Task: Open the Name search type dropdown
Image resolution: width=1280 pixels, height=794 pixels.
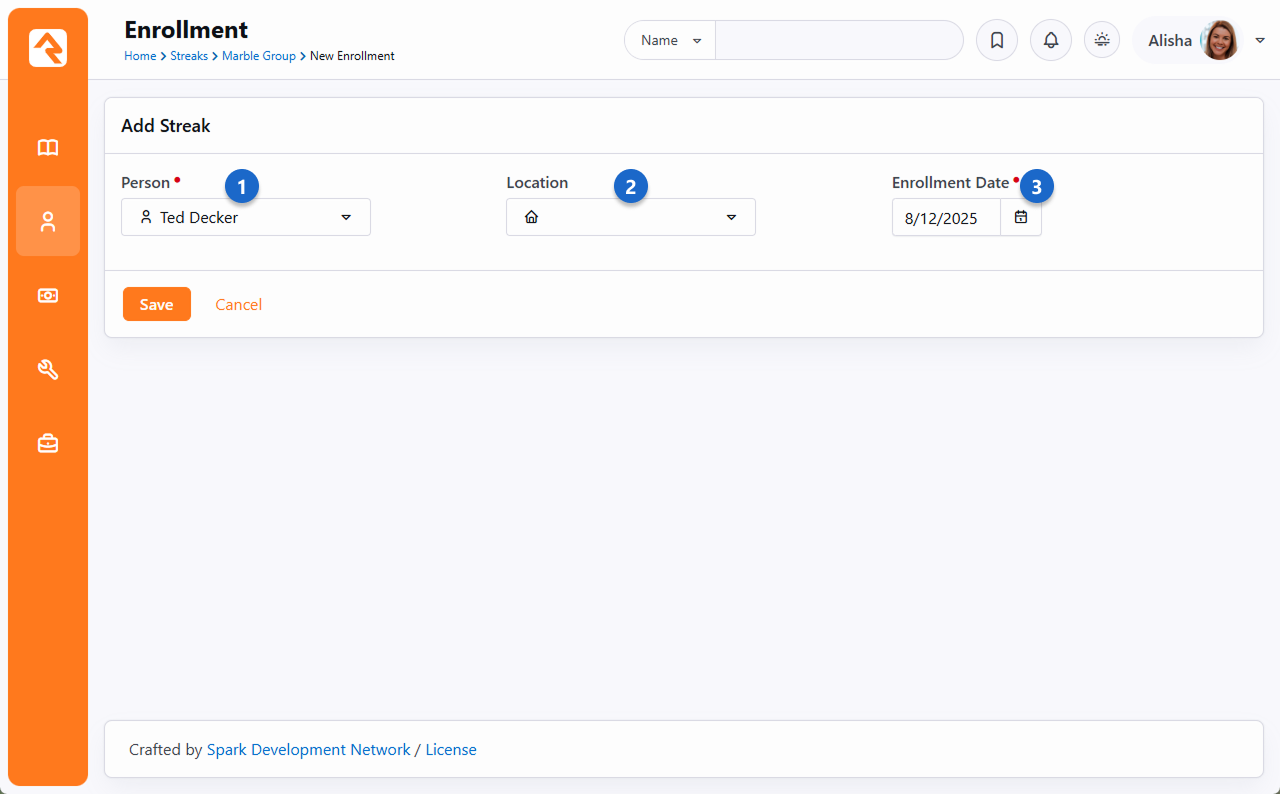Action: click(x=670, y=41)
